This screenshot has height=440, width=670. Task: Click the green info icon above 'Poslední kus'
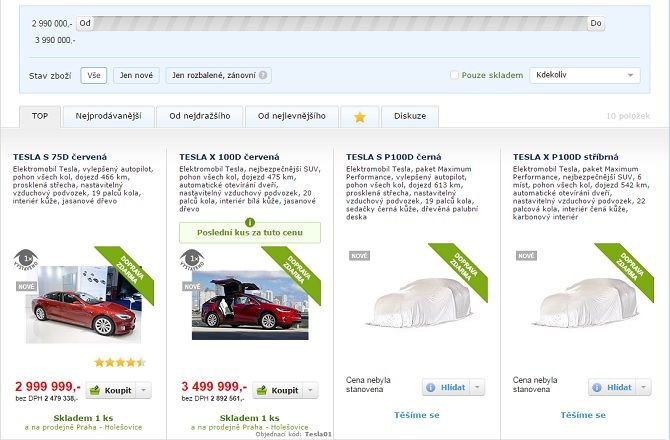pos(250,221)
